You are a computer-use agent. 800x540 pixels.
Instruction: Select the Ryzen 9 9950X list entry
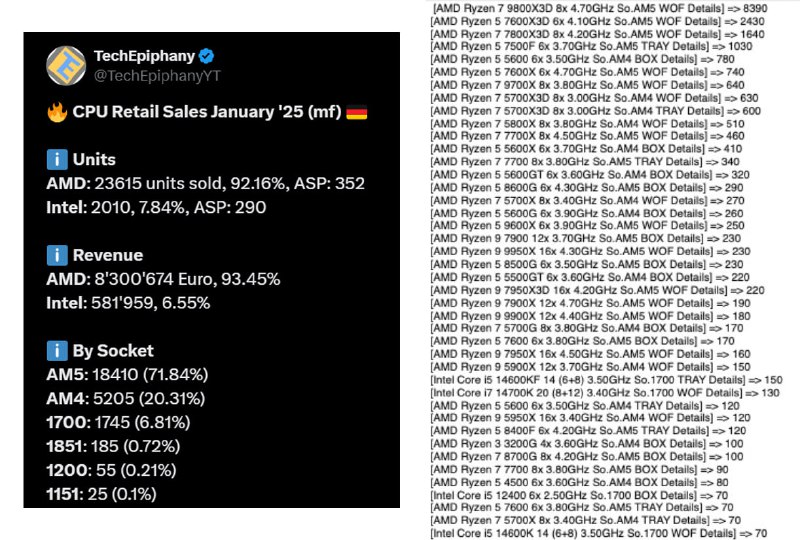coord(590,251)
